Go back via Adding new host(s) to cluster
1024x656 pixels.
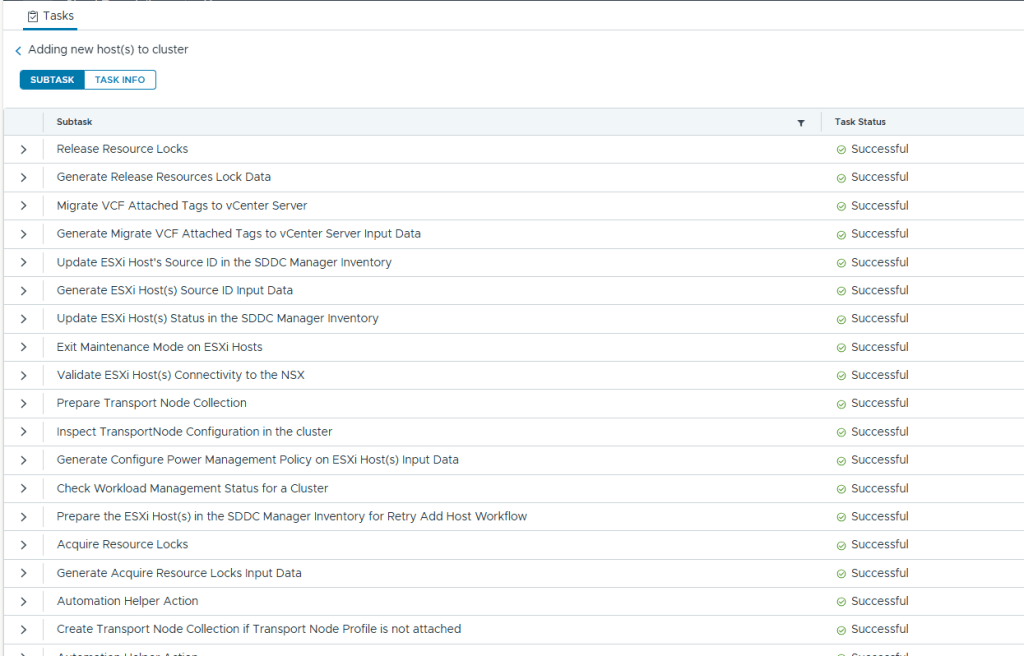(108, 50)
